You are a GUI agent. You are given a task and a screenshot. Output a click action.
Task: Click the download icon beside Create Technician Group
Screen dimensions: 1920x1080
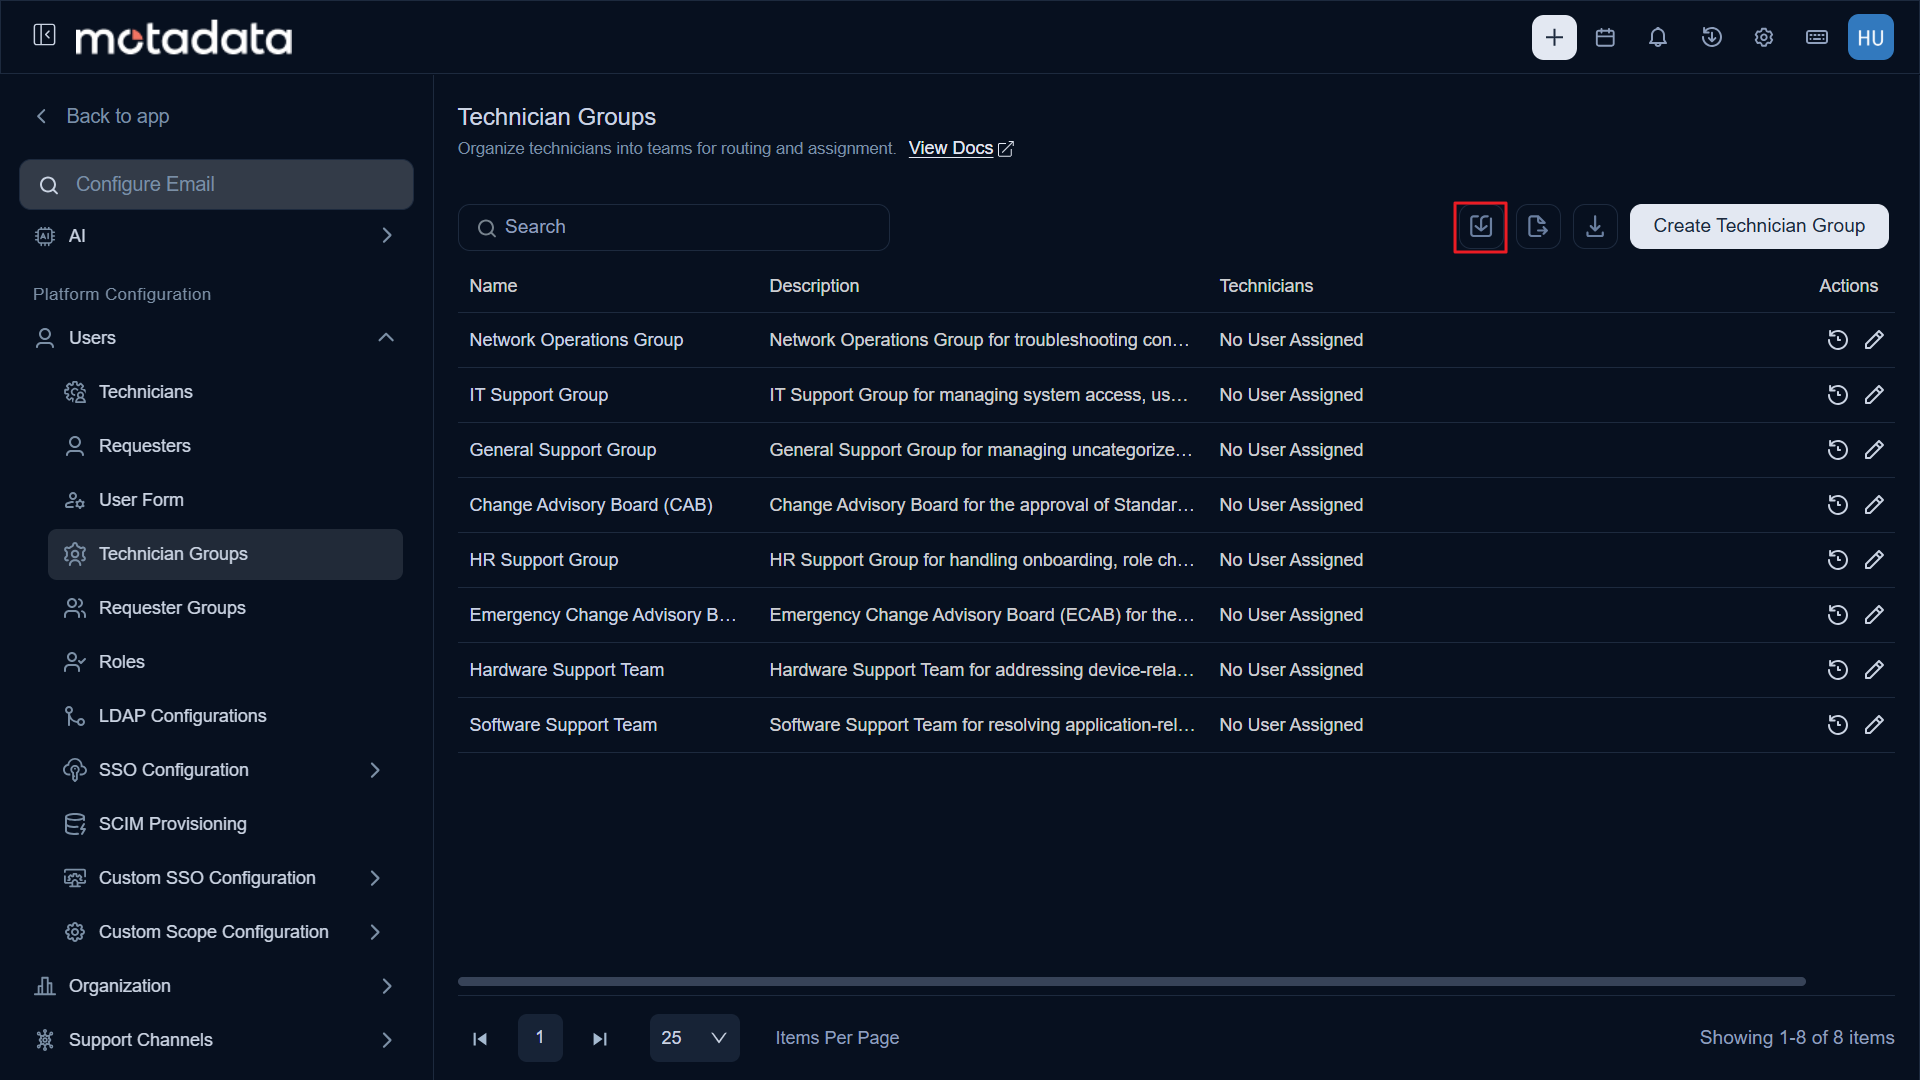click(1595, 227)
